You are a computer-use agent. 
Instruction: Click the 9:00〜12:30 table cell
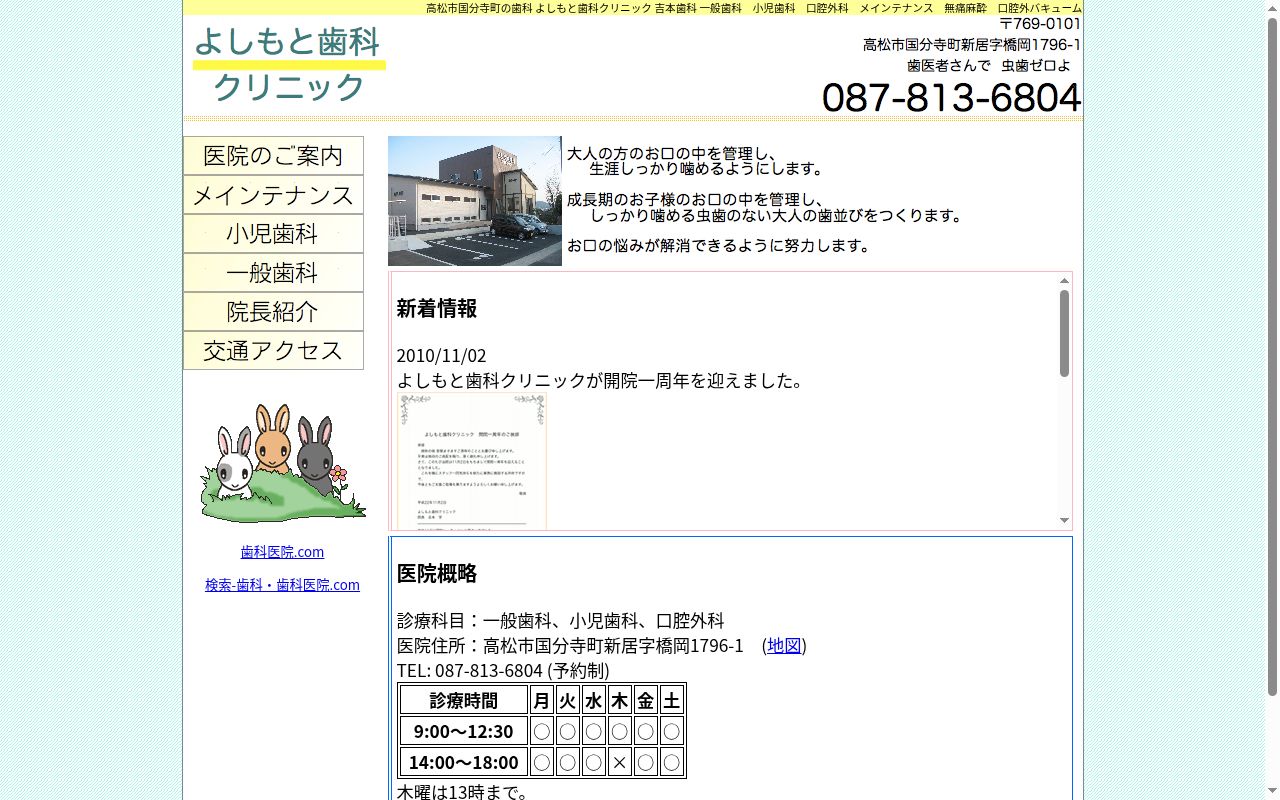click(x=464, y=731)
